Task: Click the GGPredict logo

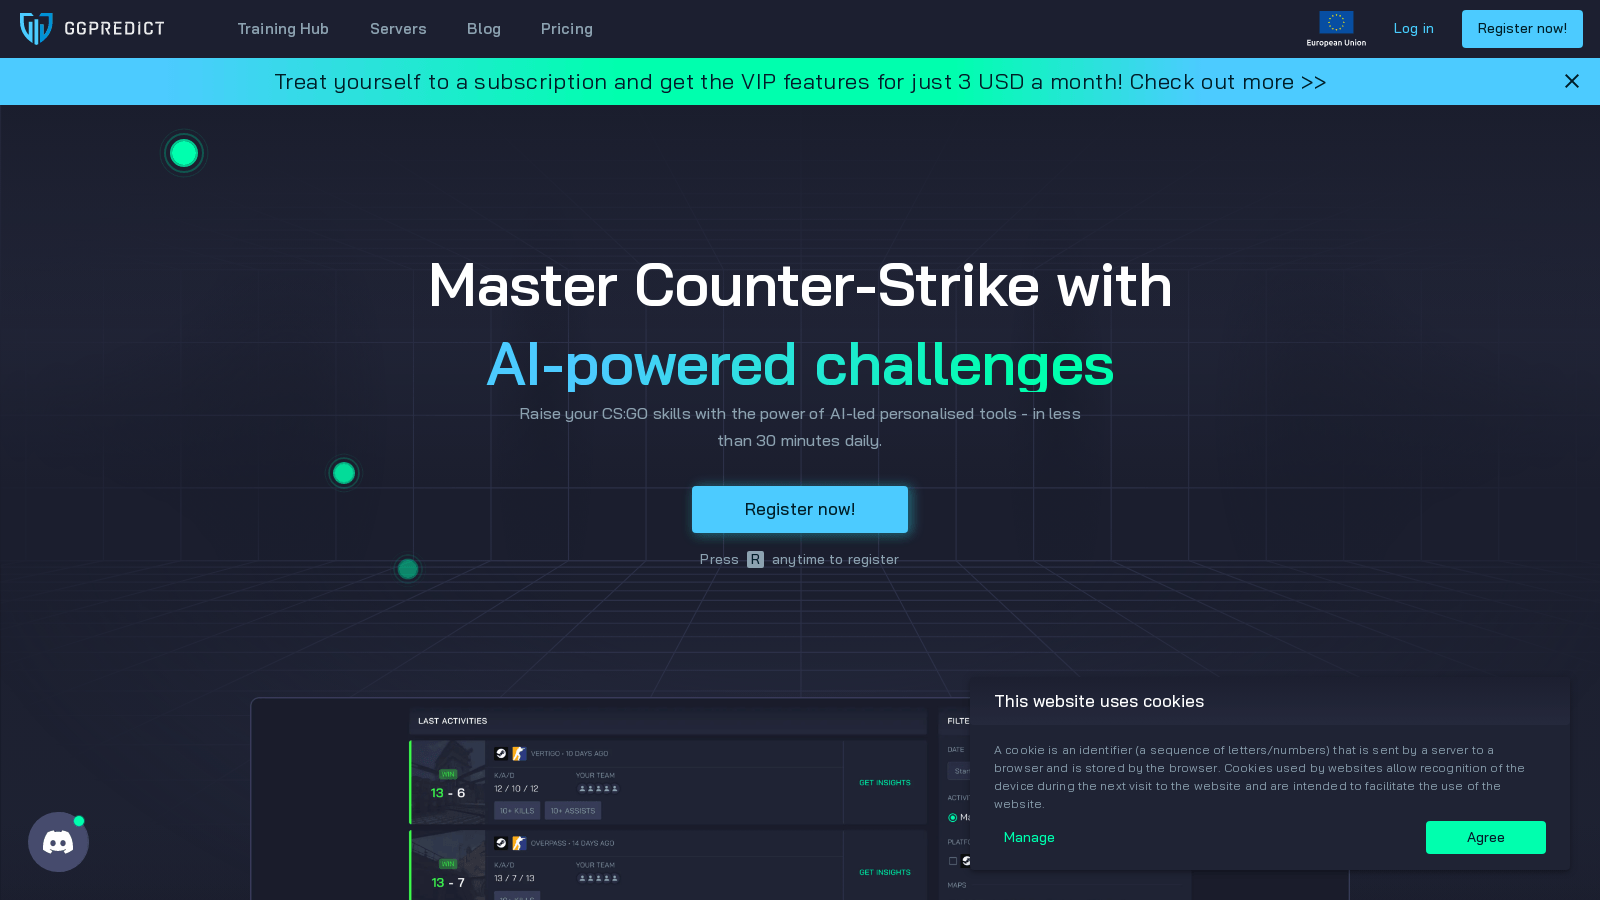Action: (92, 29)
